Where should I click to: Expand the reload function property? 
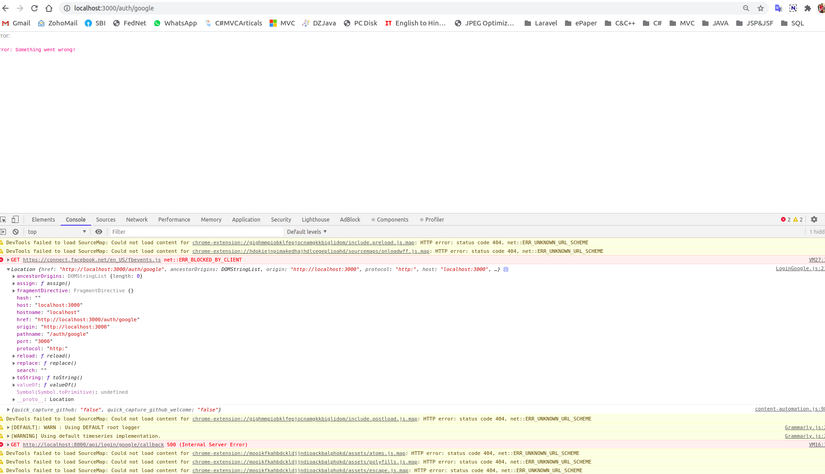[x=14, y=356]
